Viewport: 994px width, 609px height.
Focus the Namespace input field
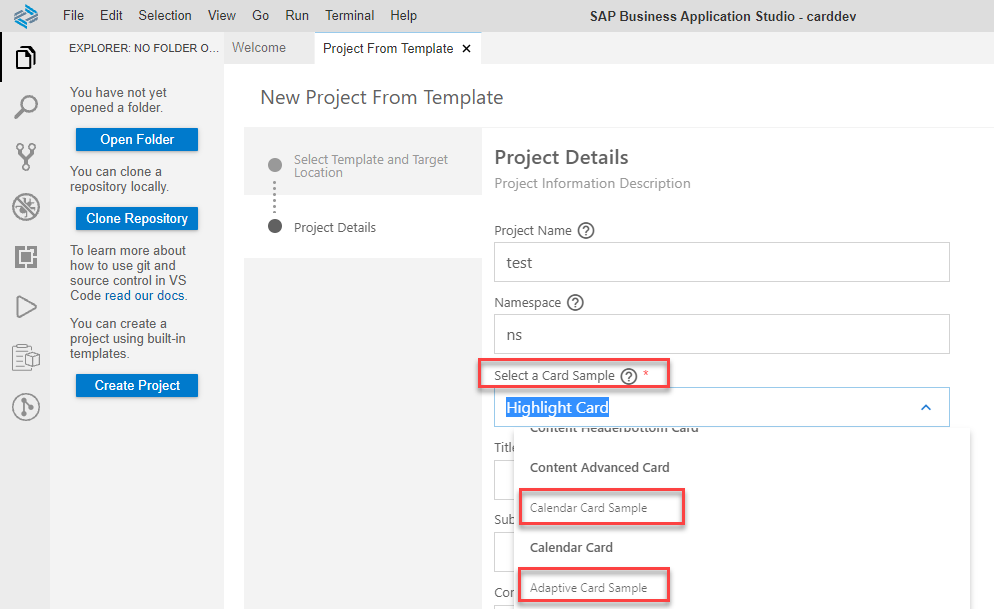tap(721, 334)
